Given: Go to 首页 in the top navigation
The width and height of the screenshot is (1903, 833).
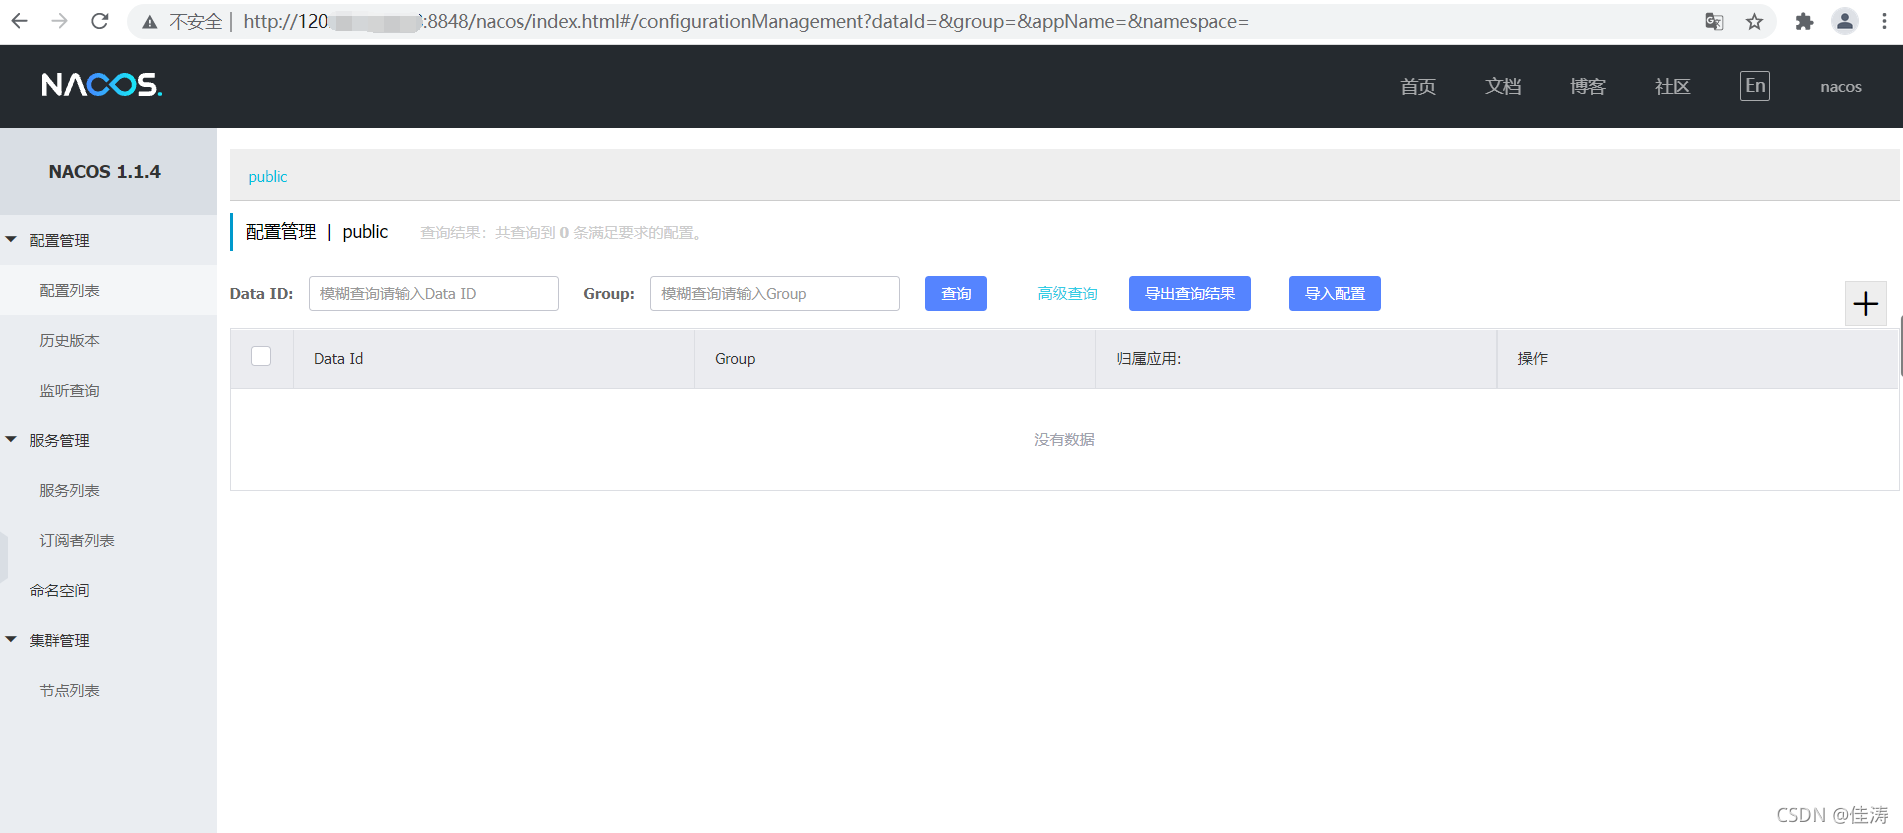Looking at the screenshot, I should pyautogui.click(x=1418, y=87).
